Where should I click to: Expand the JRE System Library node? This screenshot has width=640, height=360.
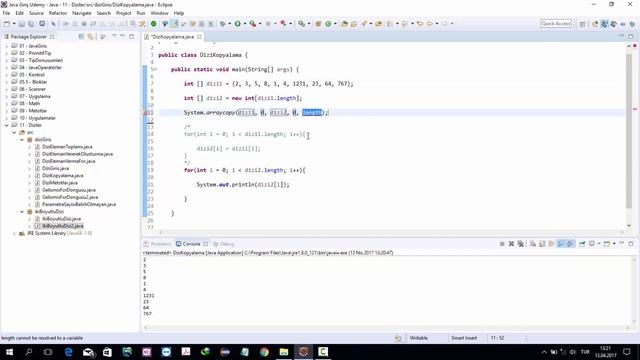(14, 233)
